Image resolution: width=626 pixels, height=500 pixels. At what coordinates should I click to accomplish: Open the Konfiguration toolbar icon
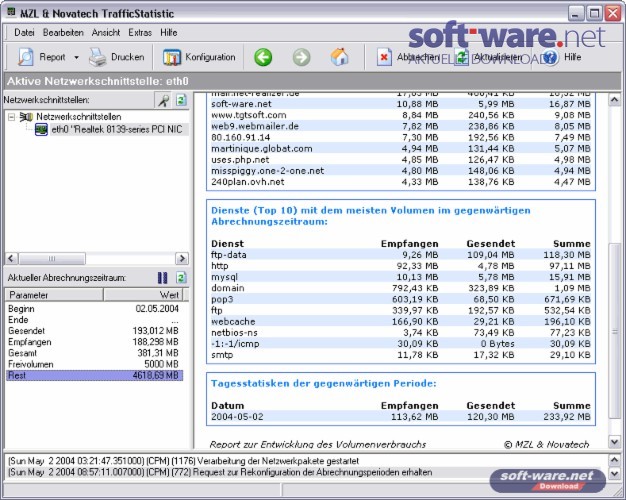tap(172, 58)
